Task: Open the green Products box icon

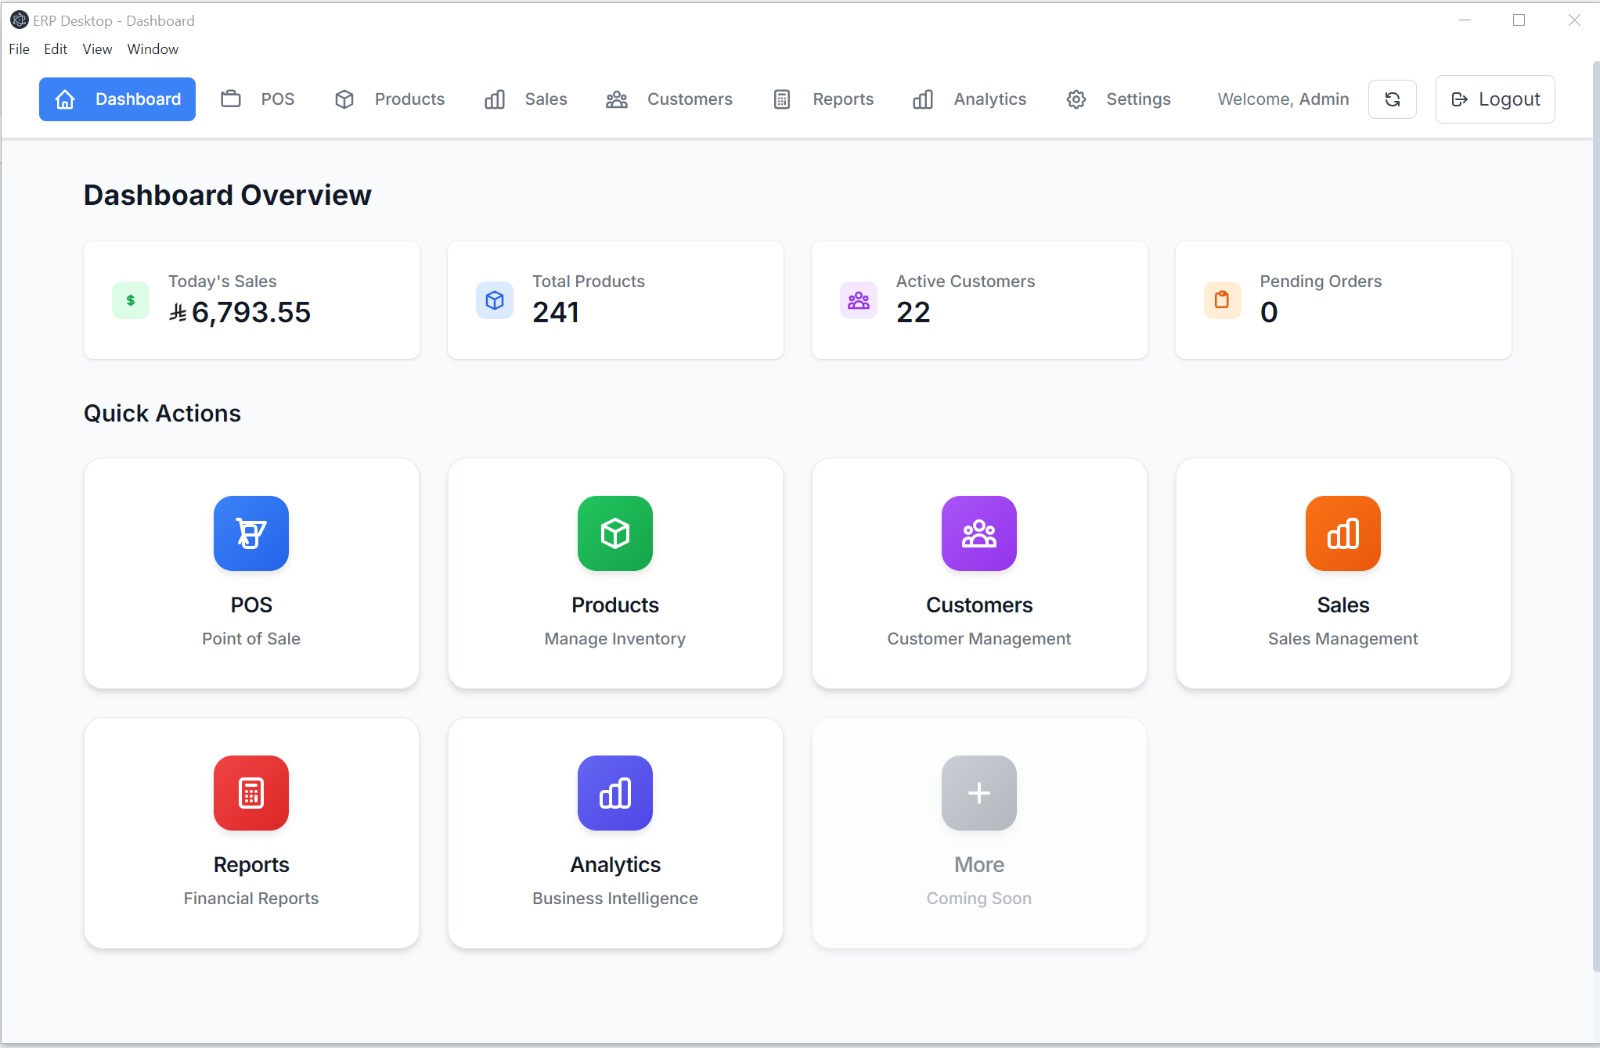Action: (x=615, y=533)
